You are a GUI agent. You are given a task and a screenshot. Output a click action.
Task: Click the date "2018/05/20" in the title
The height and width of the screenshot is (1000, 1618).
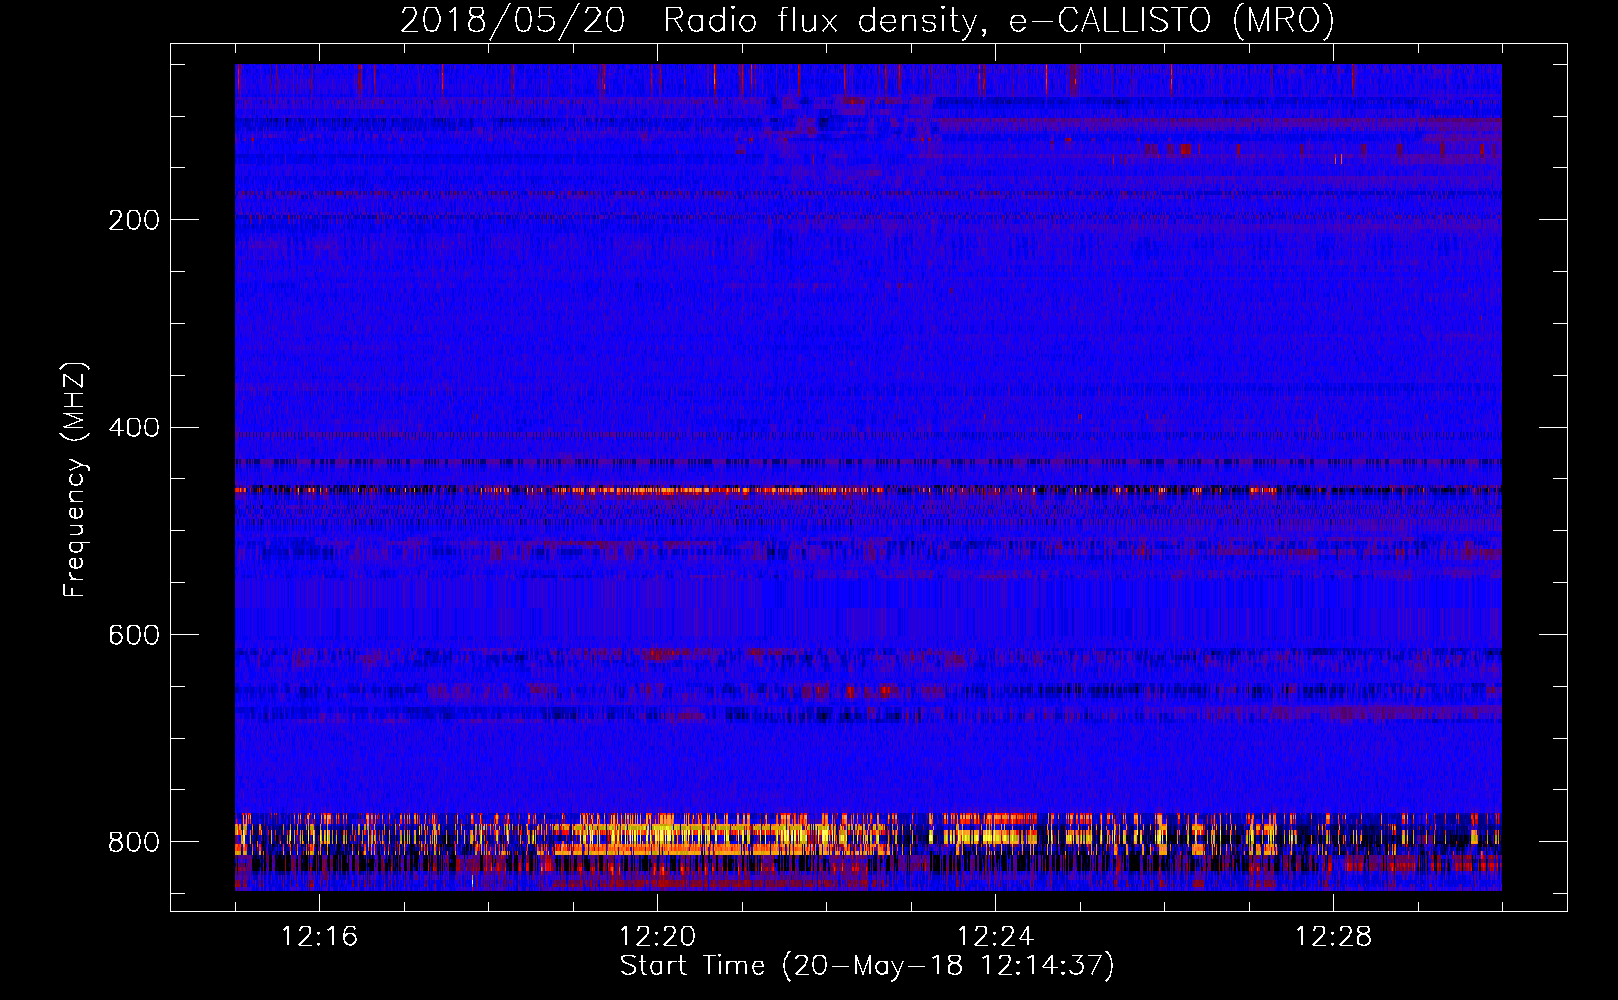point(513,20)
